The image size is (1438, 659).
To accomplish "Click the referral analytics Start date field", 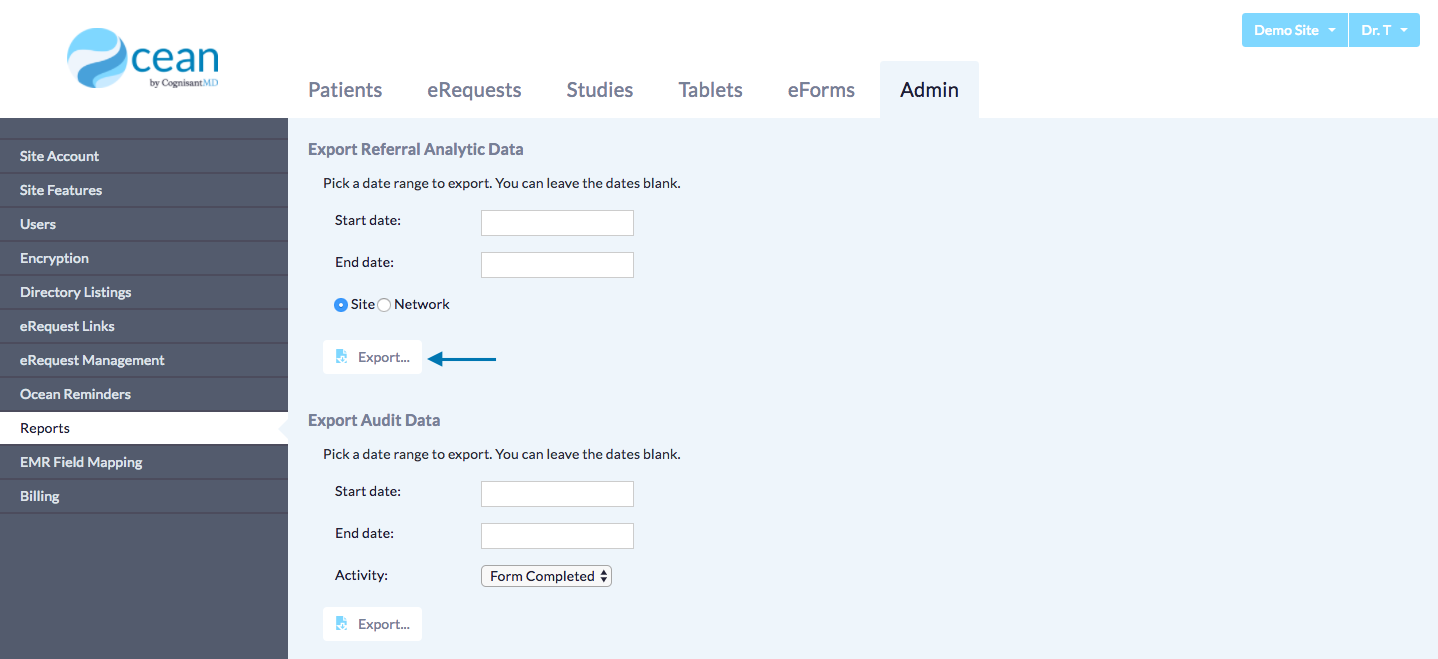I will click(x=557, y=223).
